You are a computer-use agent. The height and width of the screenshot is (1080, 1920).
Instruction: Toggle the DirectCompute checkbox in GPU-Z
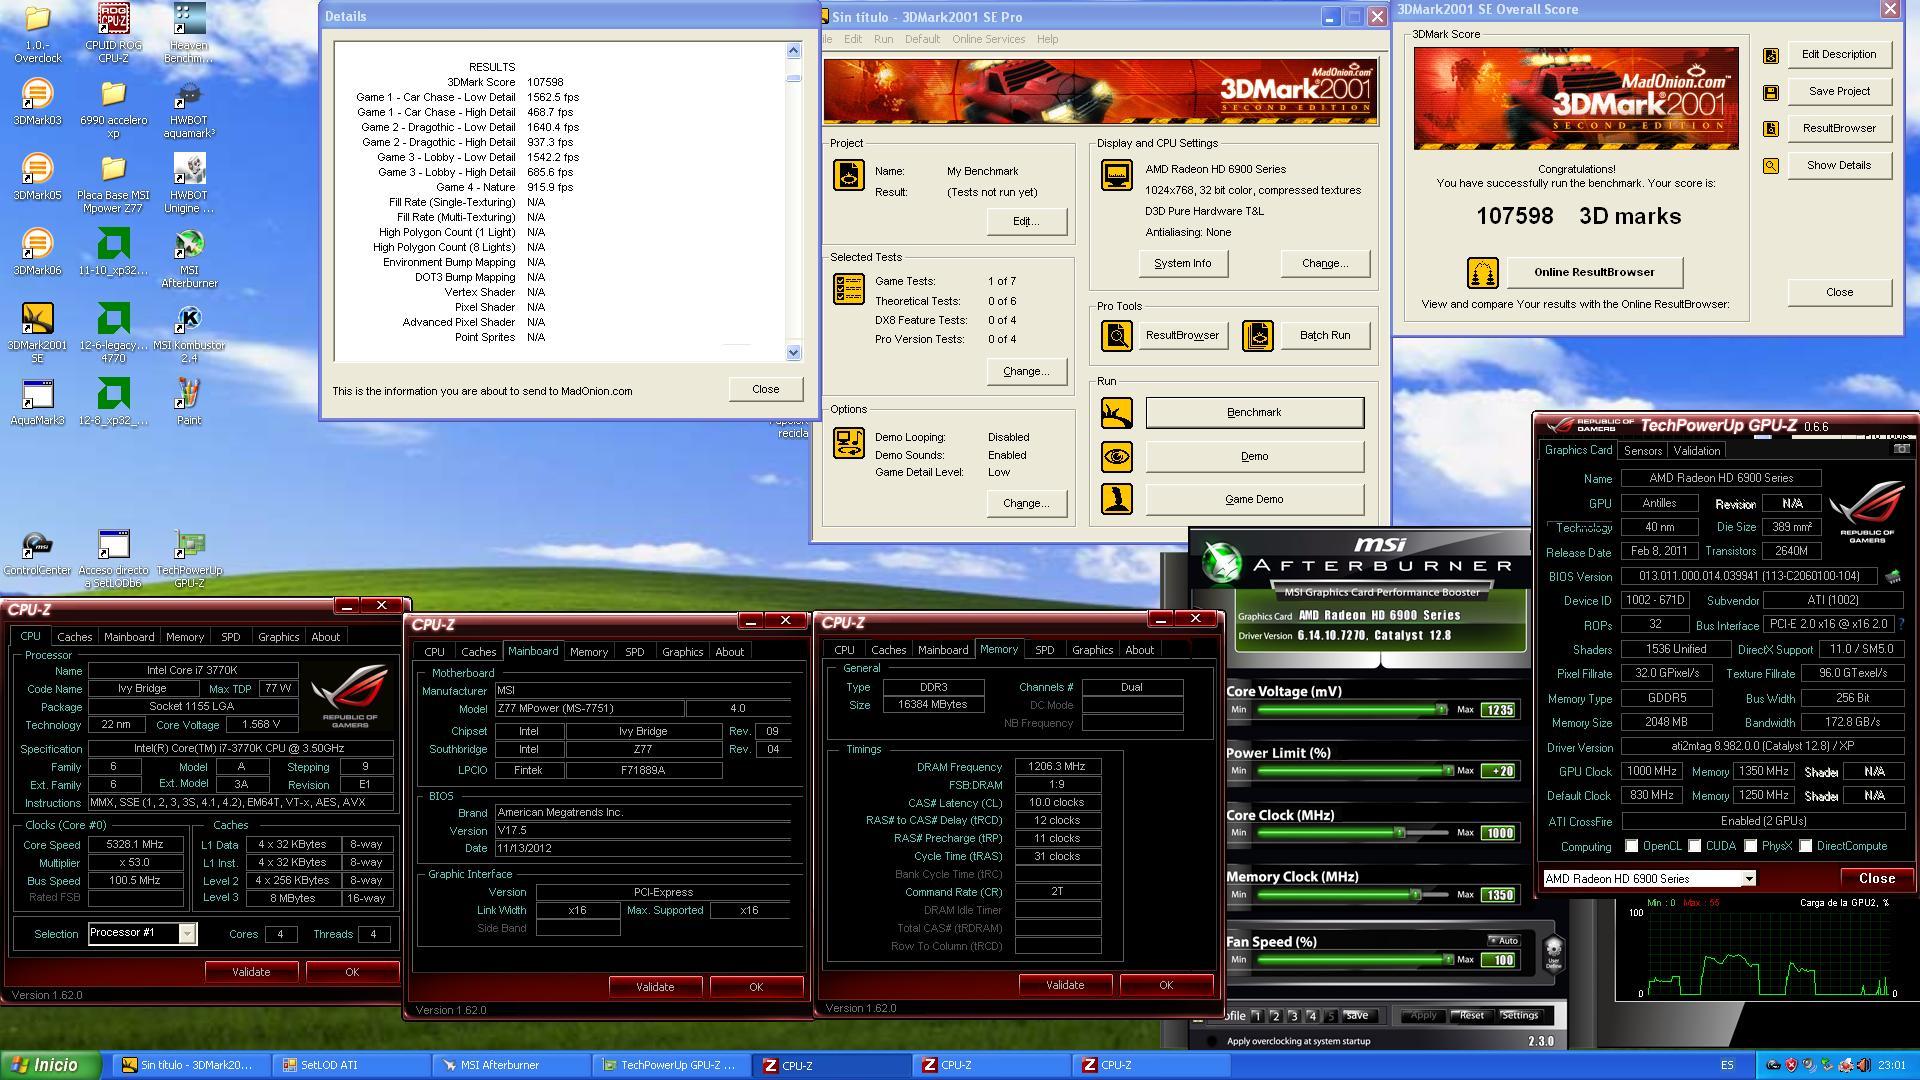click(1806, 846)
